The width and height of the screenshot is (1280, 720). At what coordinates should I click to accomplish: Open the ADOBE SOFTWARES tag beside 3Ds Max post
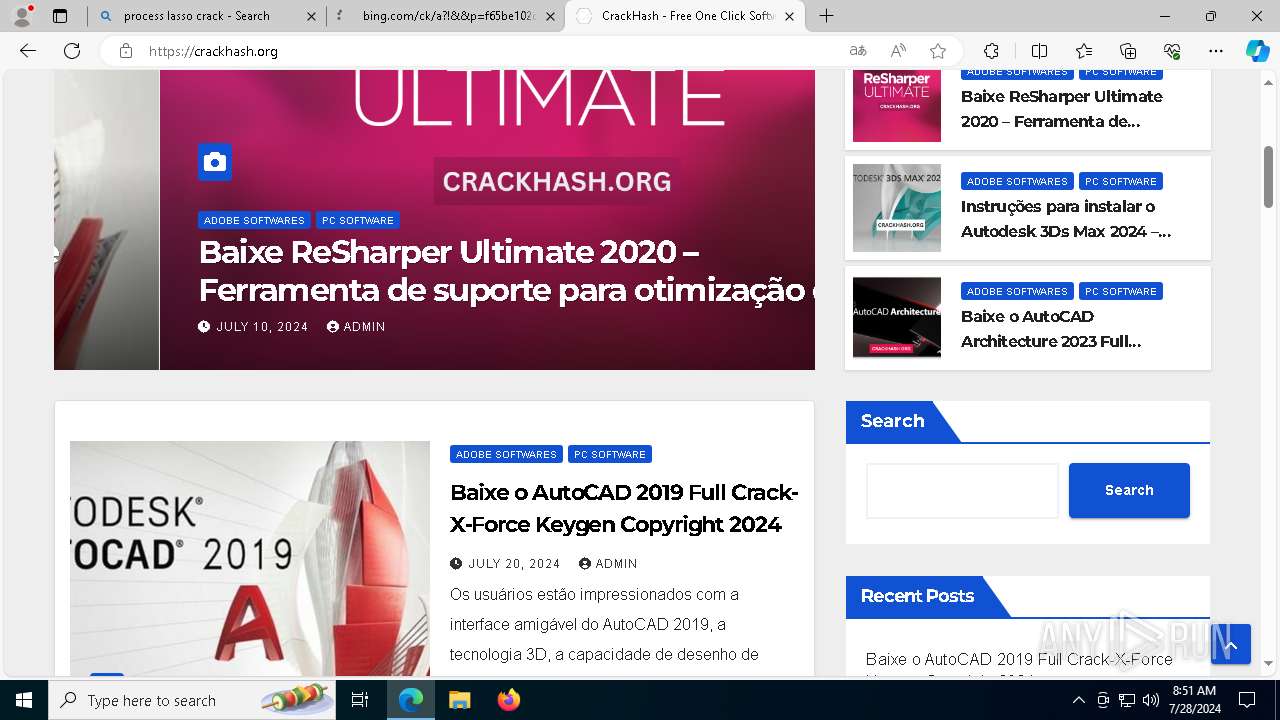click(x=1017, y=181)
